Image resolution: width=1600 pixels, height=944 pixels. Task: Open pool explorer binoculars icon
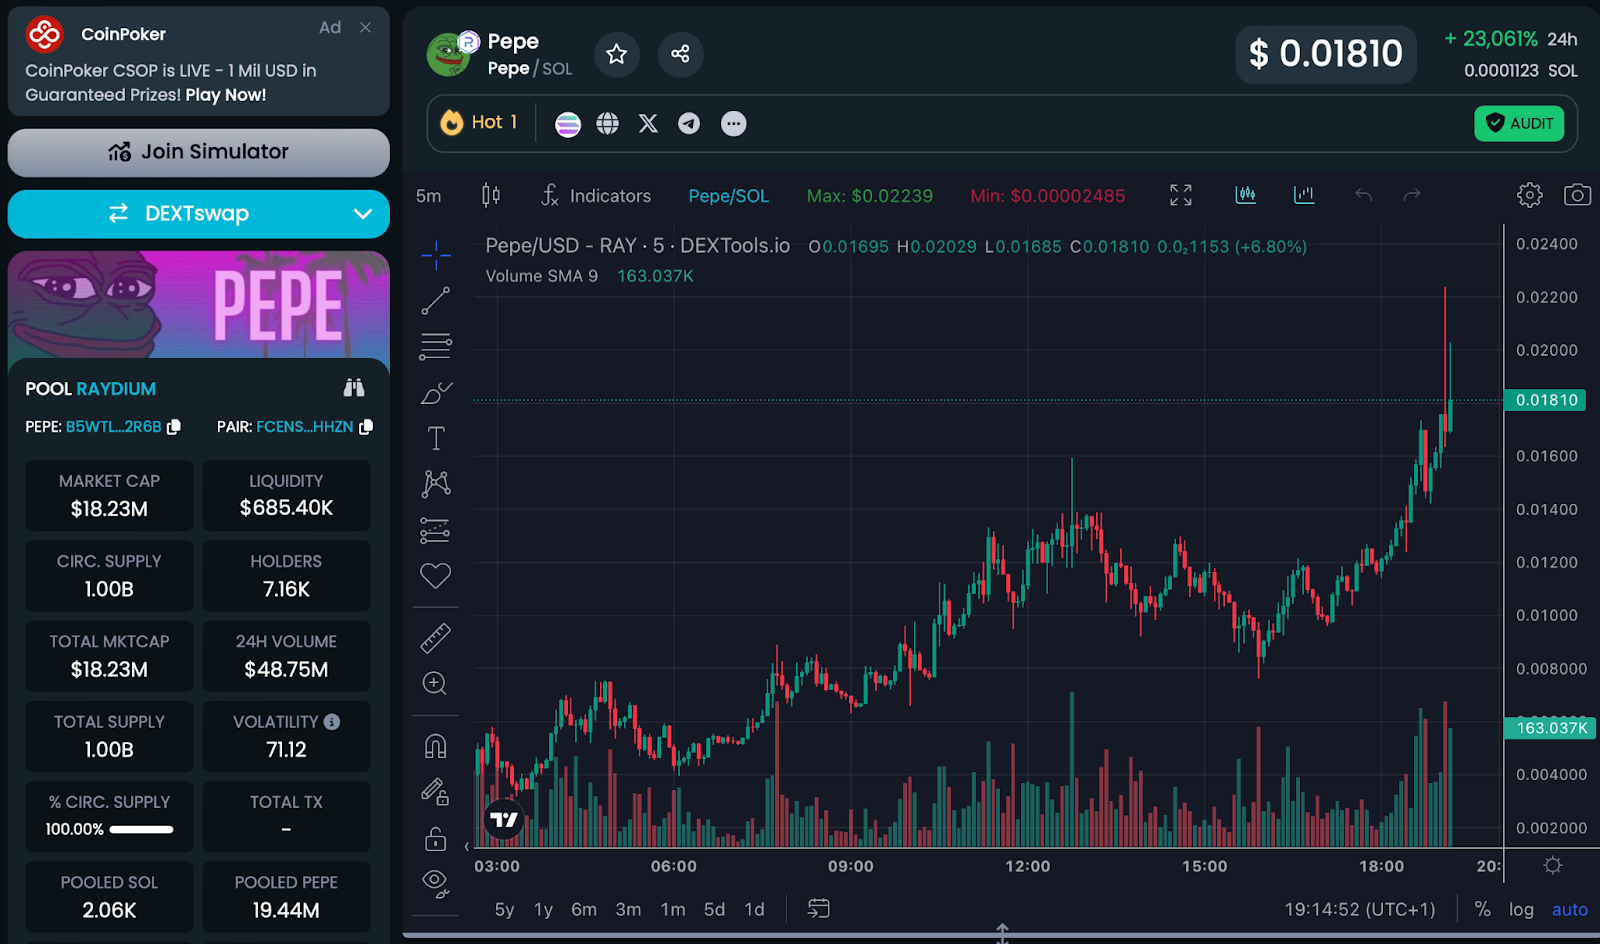(x=354, y=388)
